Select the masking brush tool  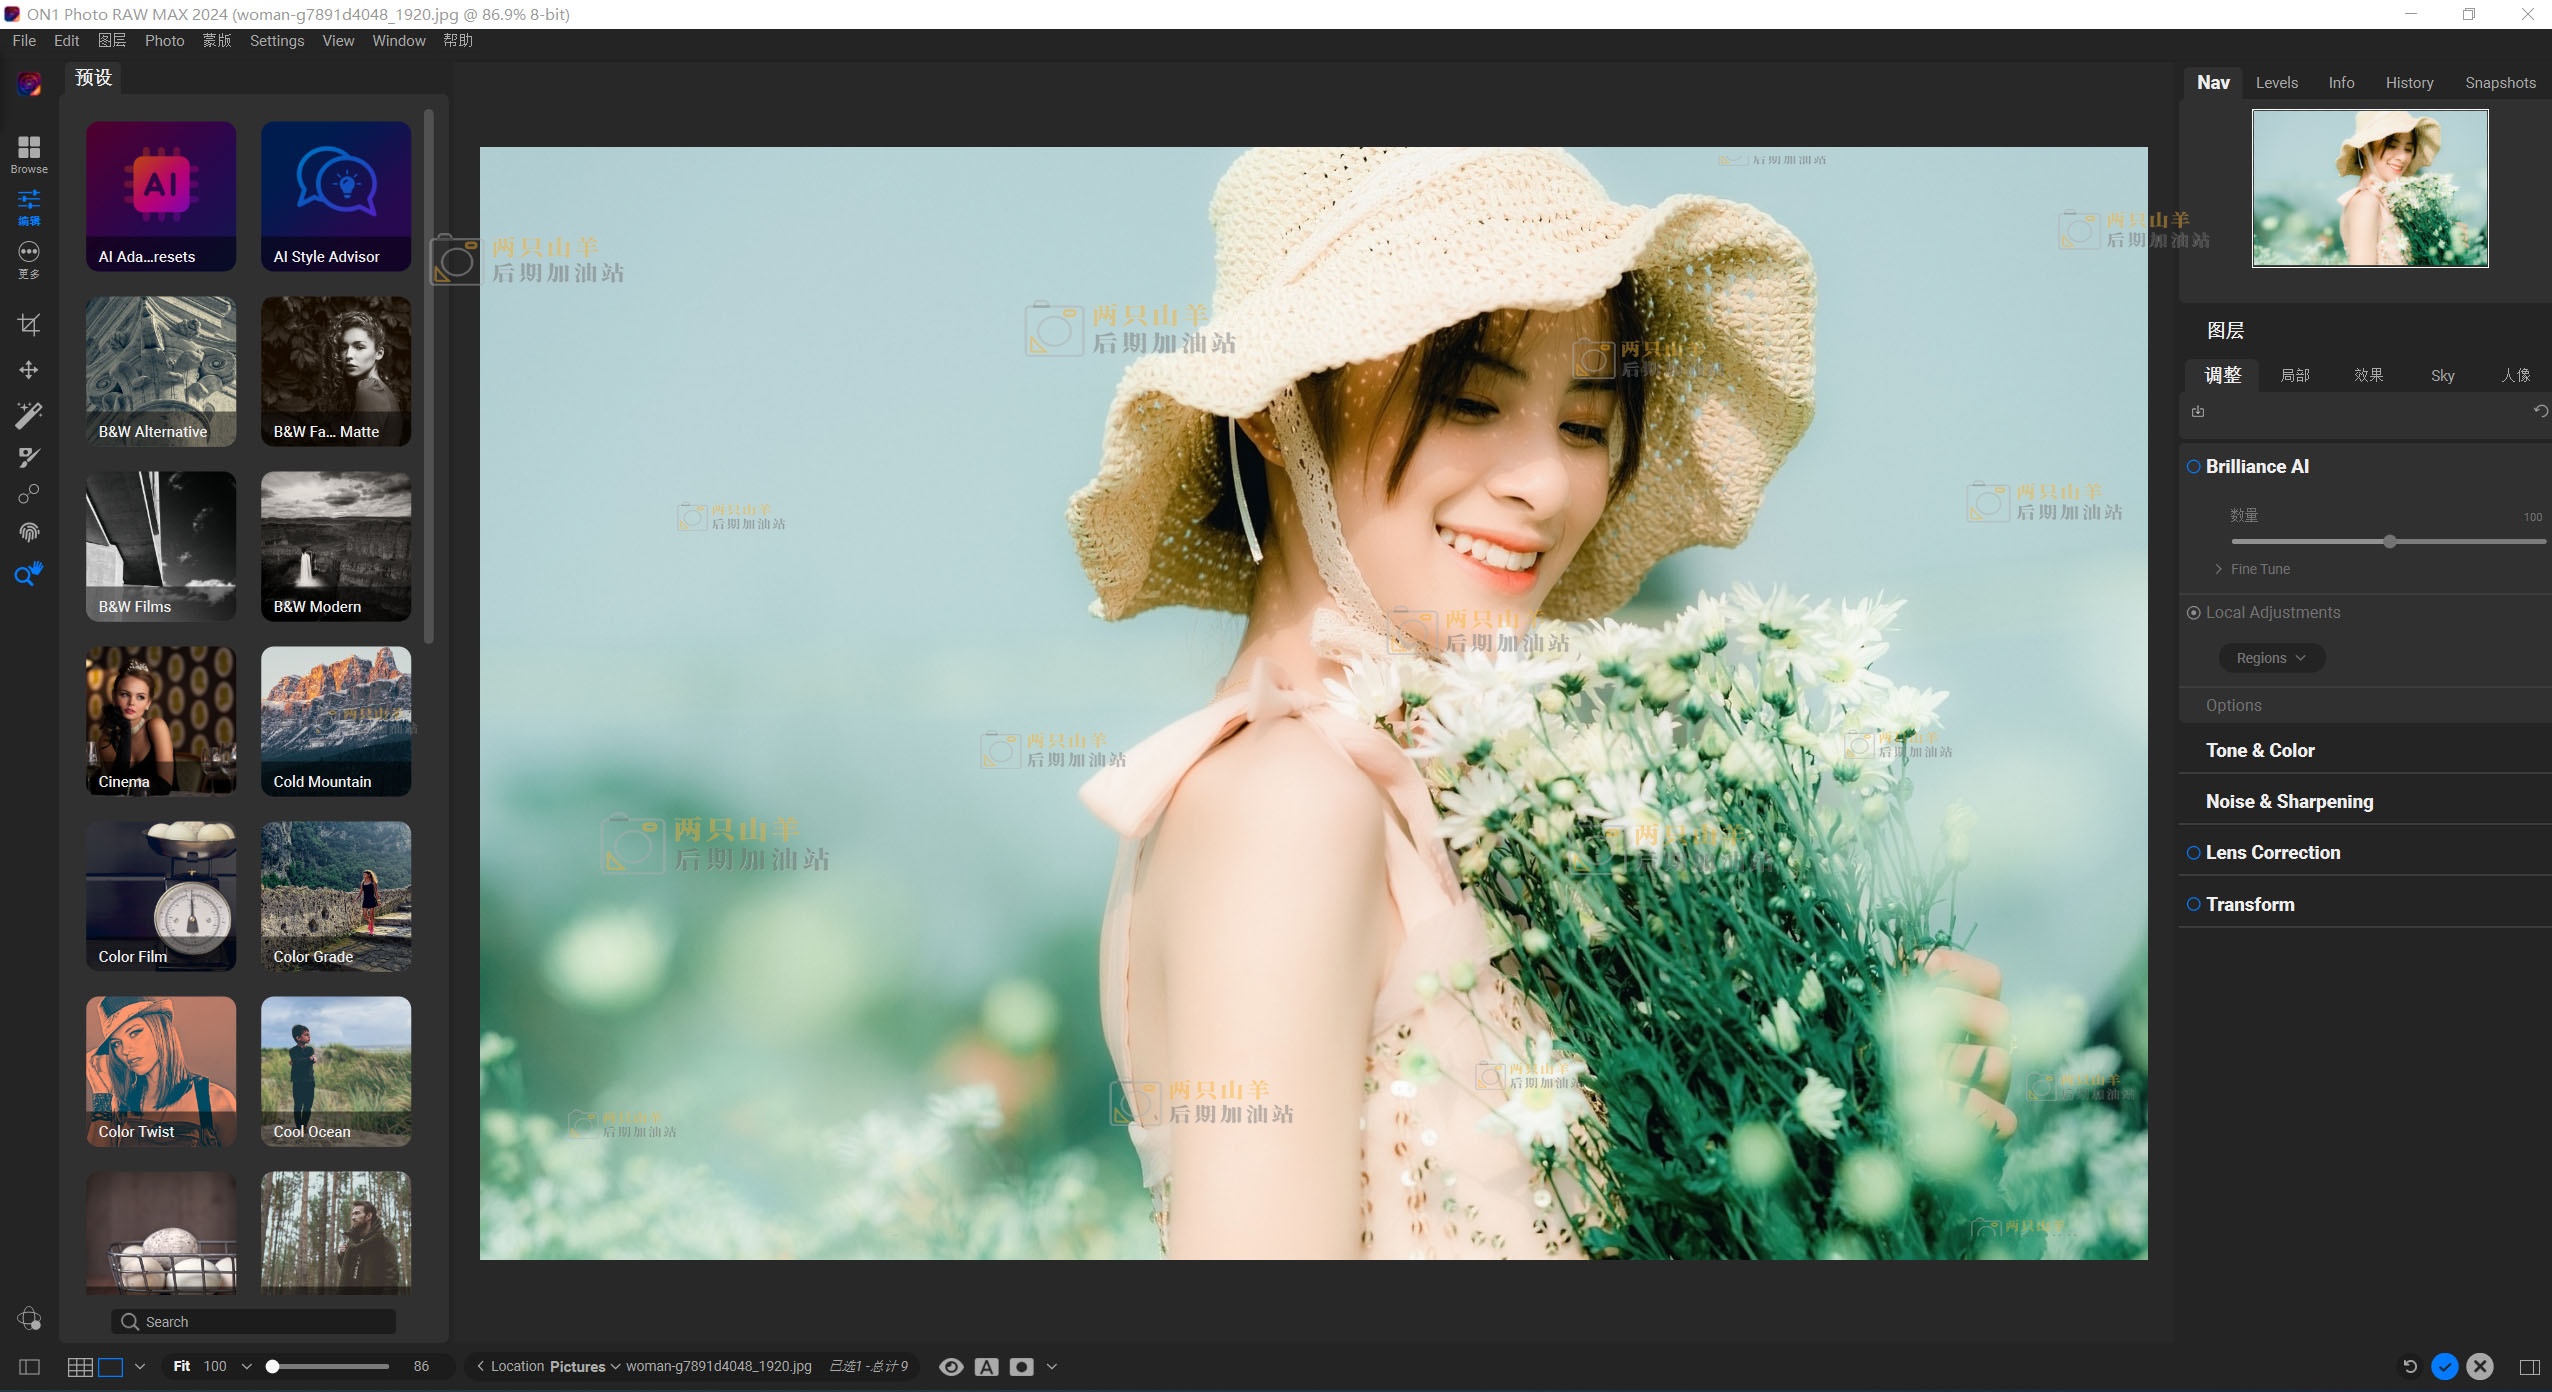tap(29, 457)
